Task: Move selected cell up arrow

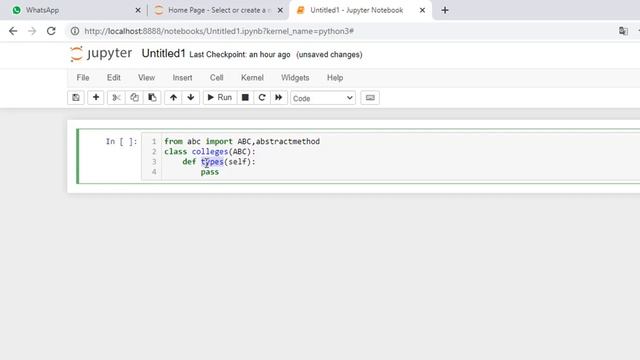Action: click(173, 98)
